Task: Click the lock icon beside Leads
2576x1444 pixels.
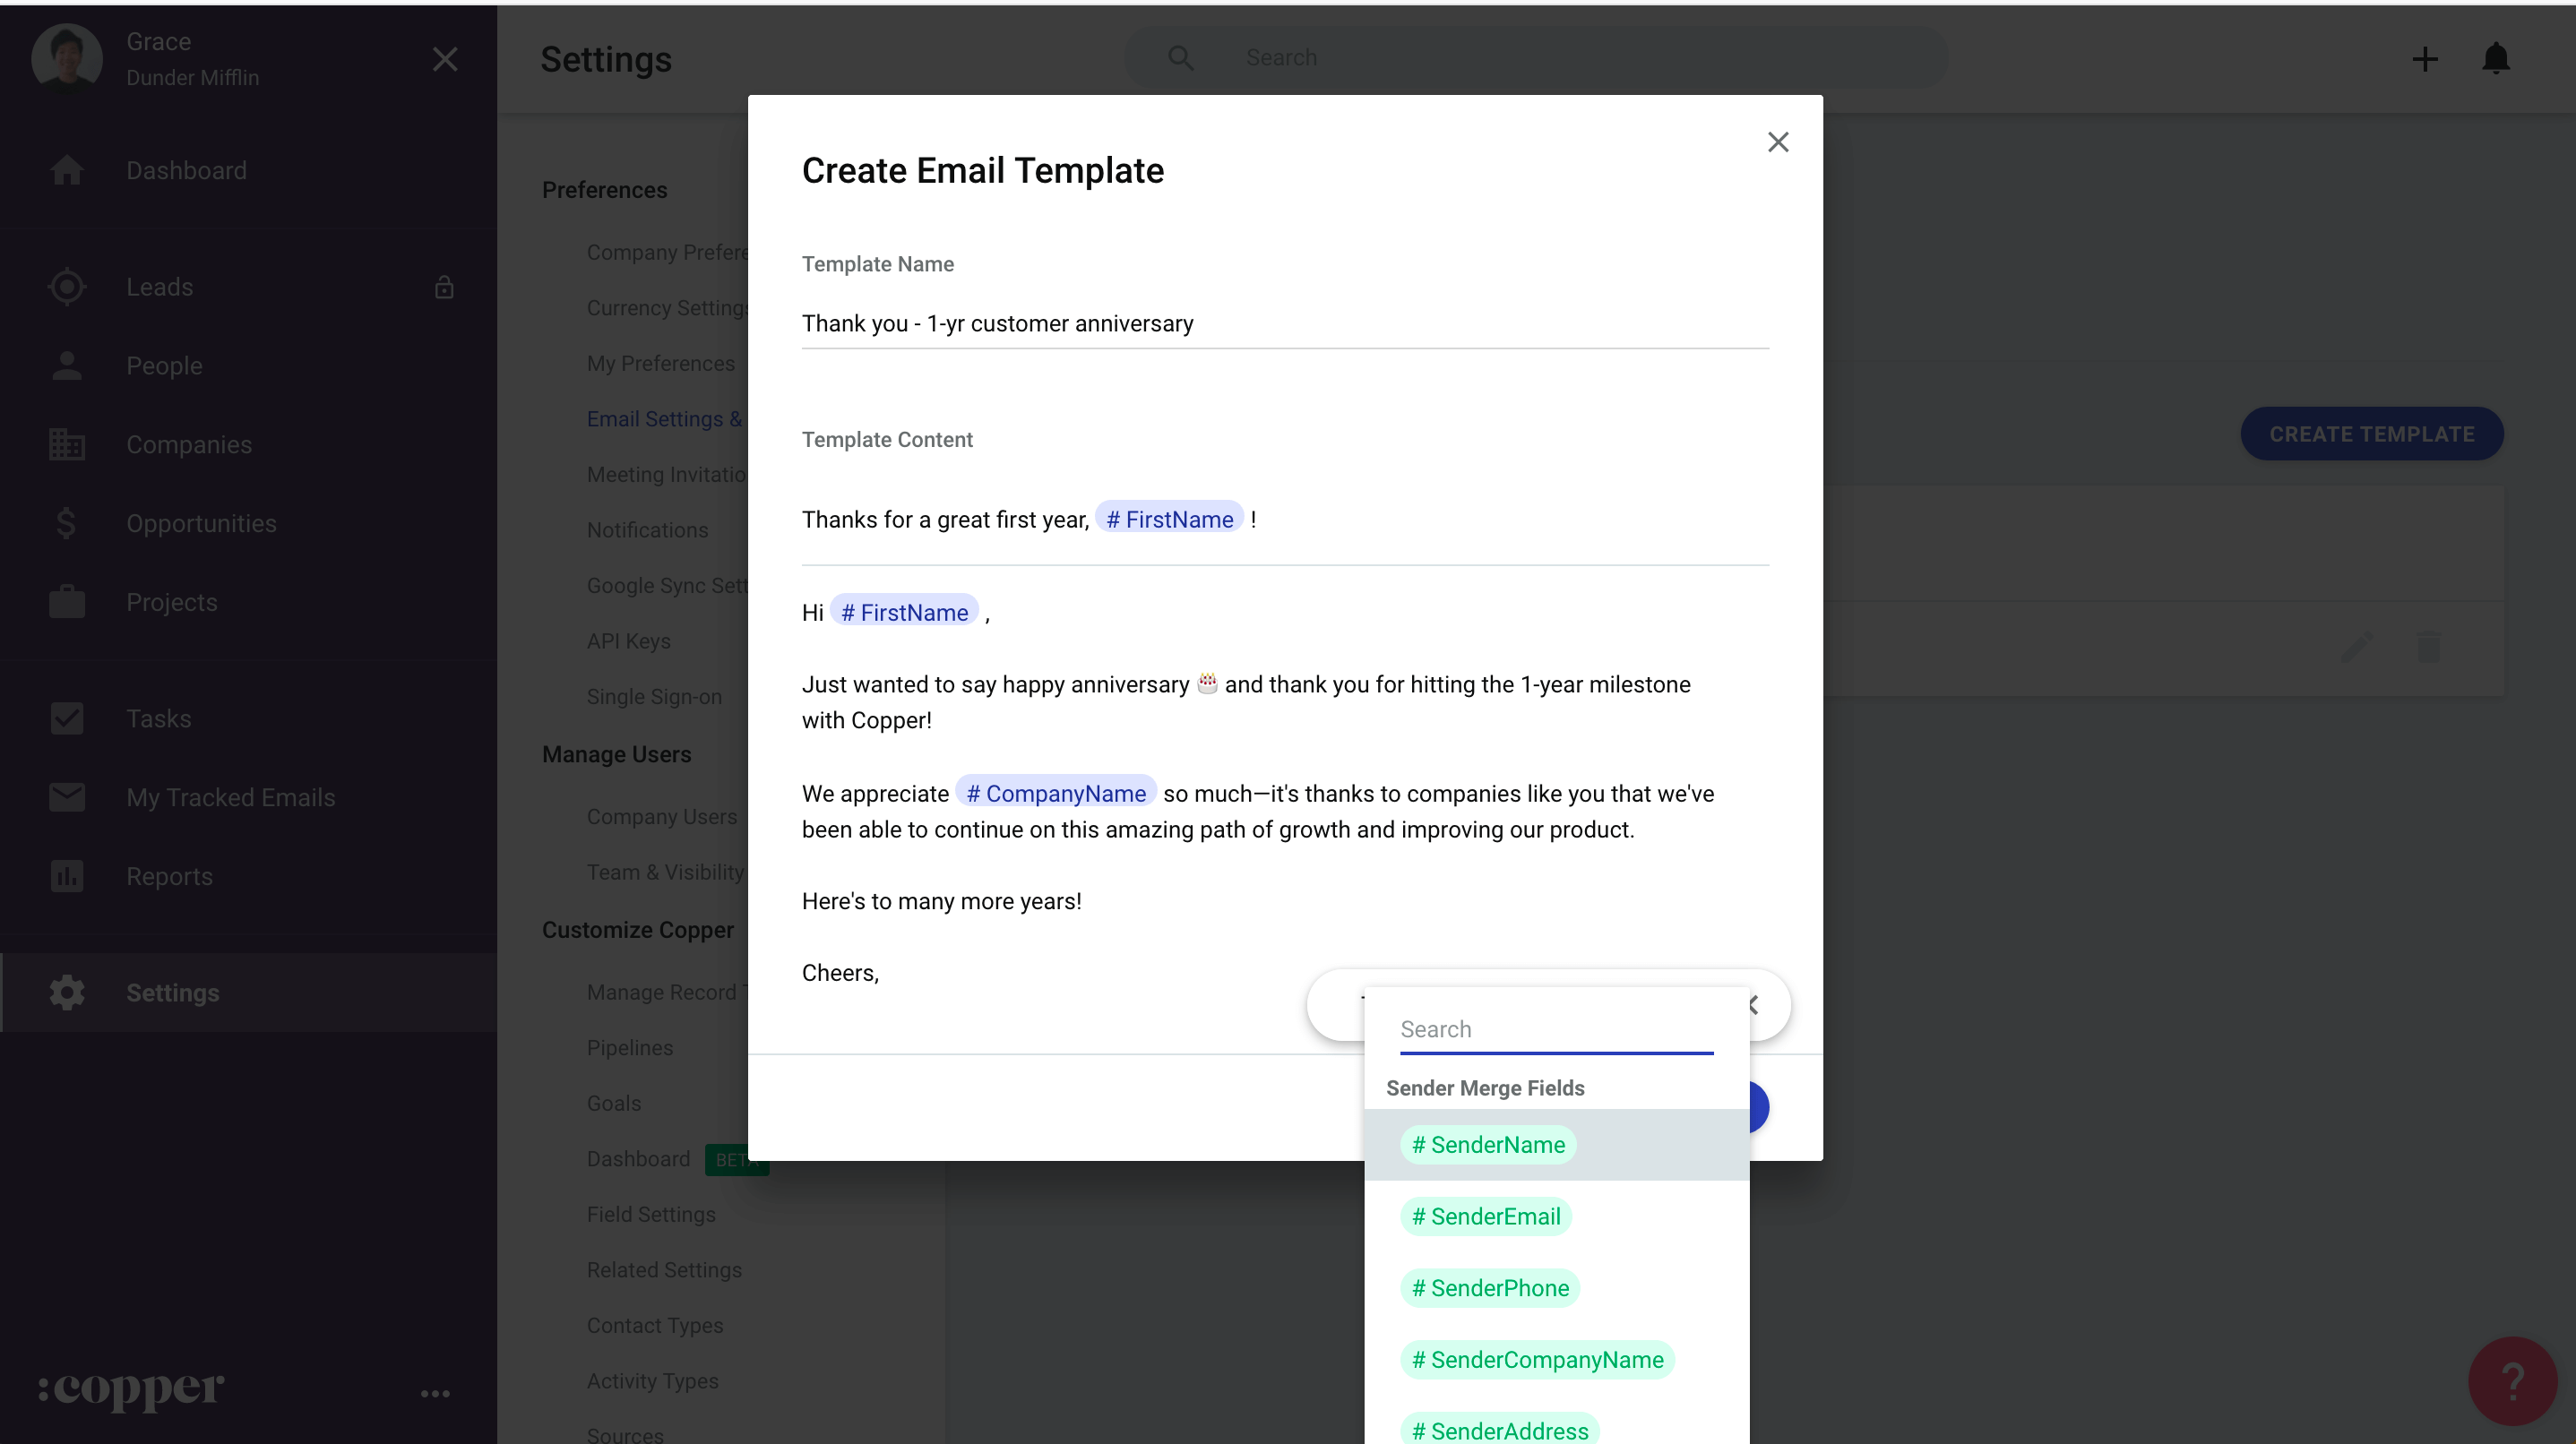Action: tap(444, 287)
